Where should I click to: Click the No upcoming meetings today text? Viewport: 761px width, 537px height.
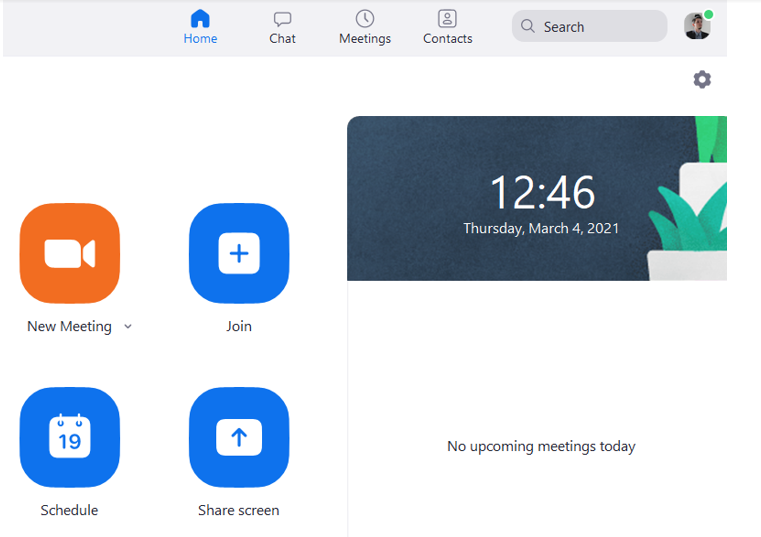pos(541,446)
